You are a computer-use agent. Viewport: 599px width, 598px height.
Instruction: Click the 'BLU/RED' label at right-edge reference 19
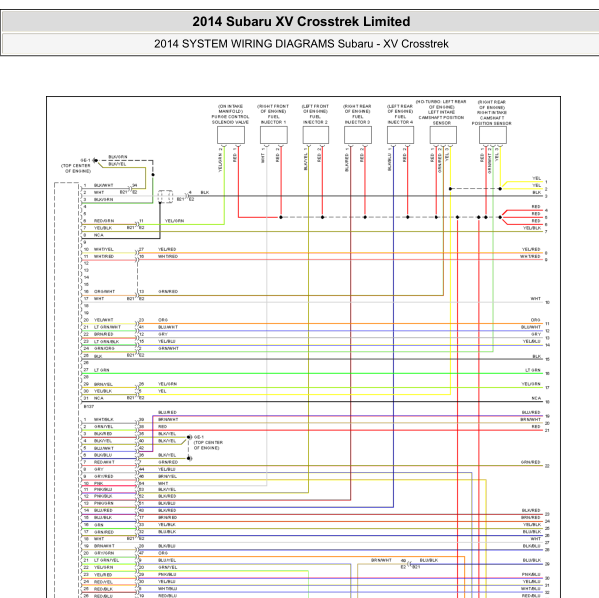click(x=531, y=412)
